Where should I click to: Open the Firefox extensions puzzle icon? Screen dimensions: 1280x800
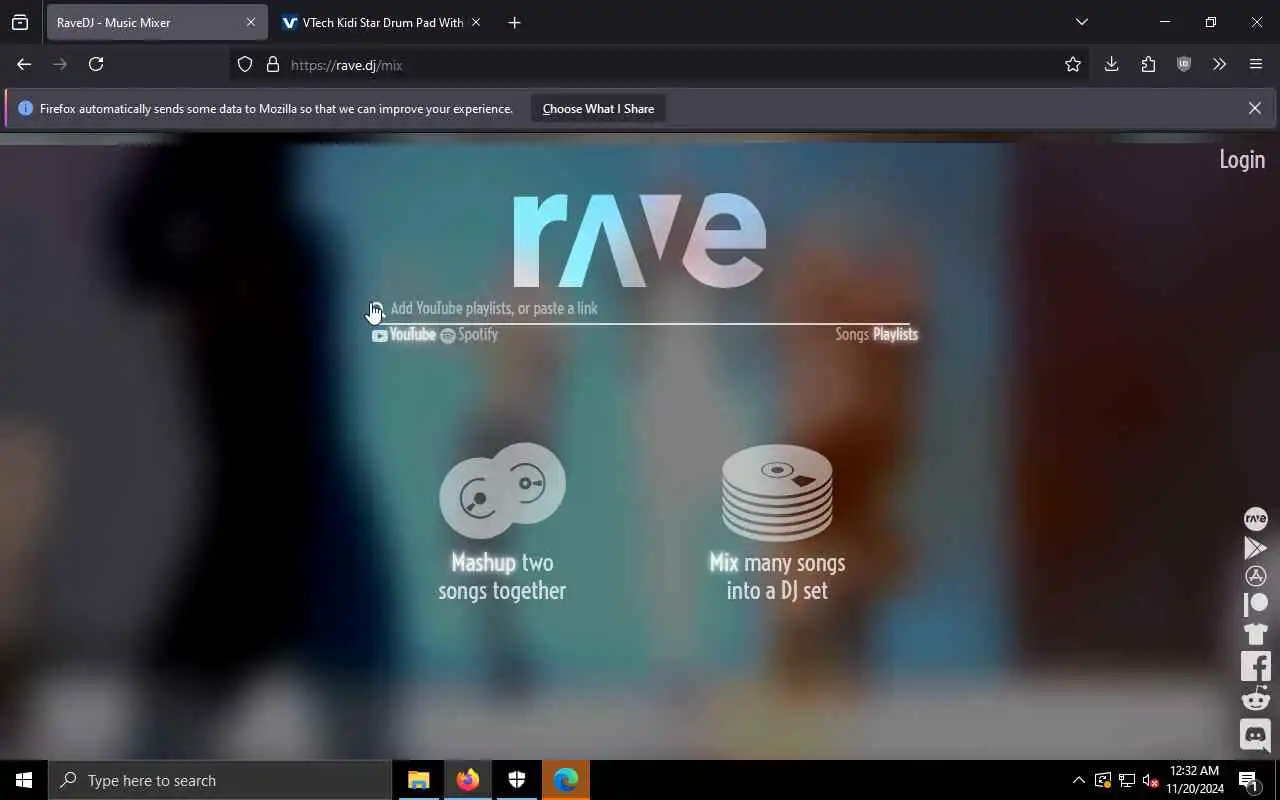pyautogui.click(x=1148, y=64)
